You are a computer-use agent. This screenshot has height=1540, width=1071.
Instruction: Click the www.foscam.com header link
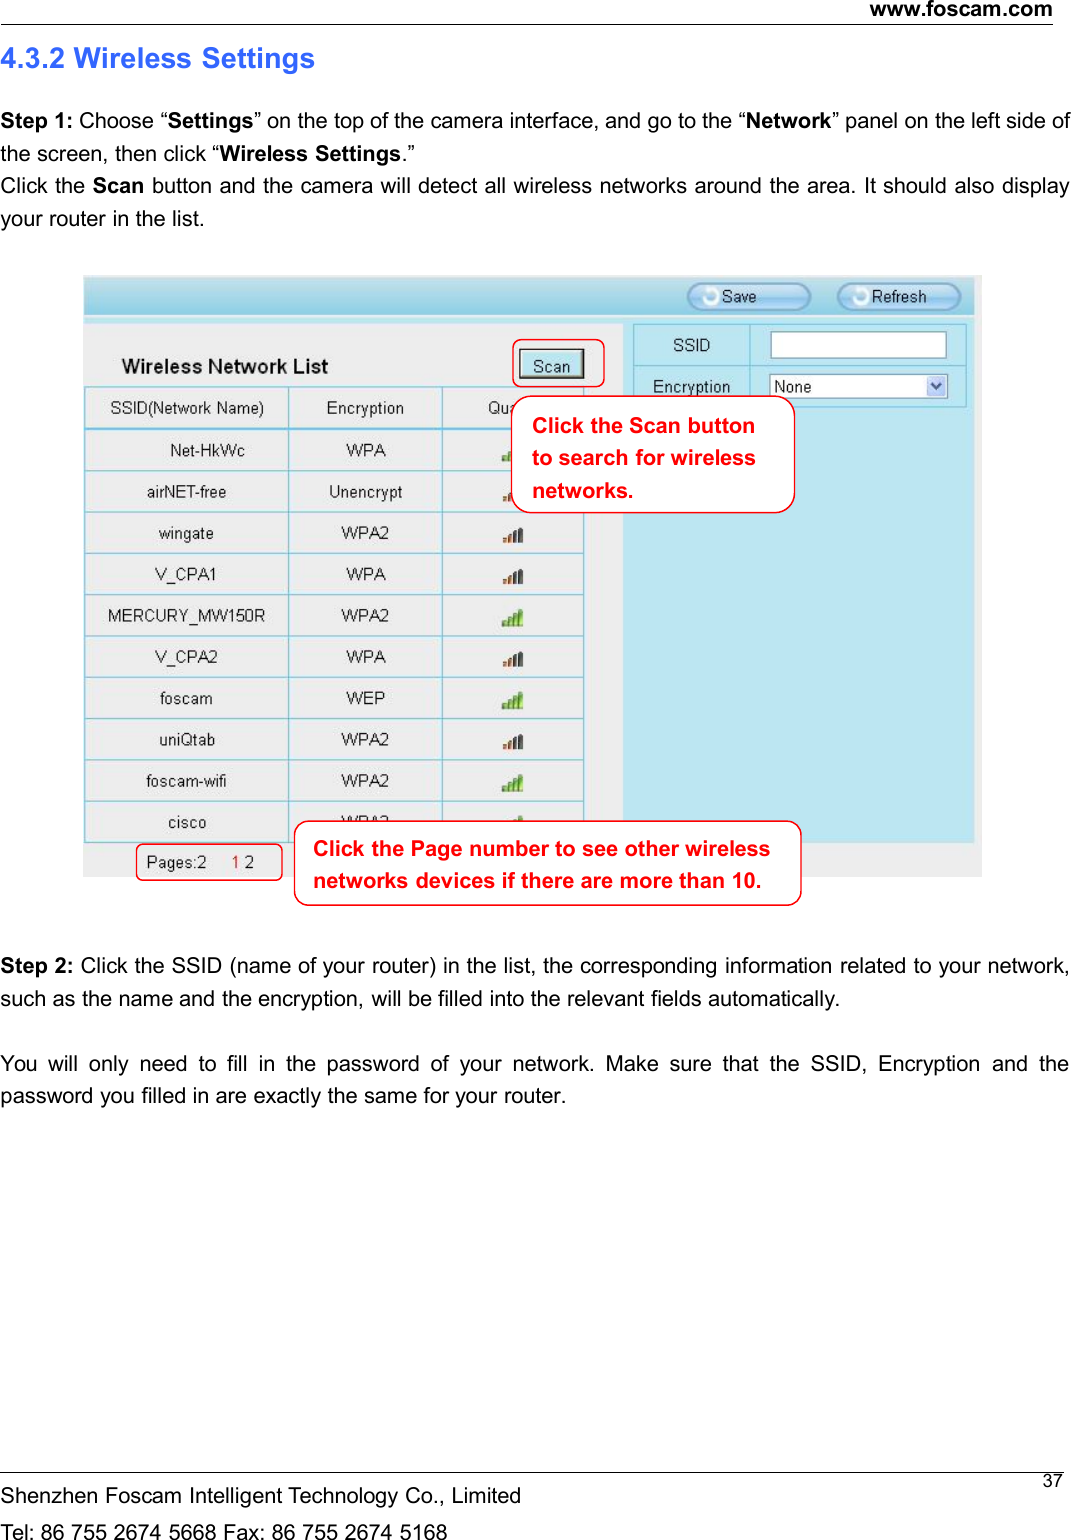[x=961, y=12]
